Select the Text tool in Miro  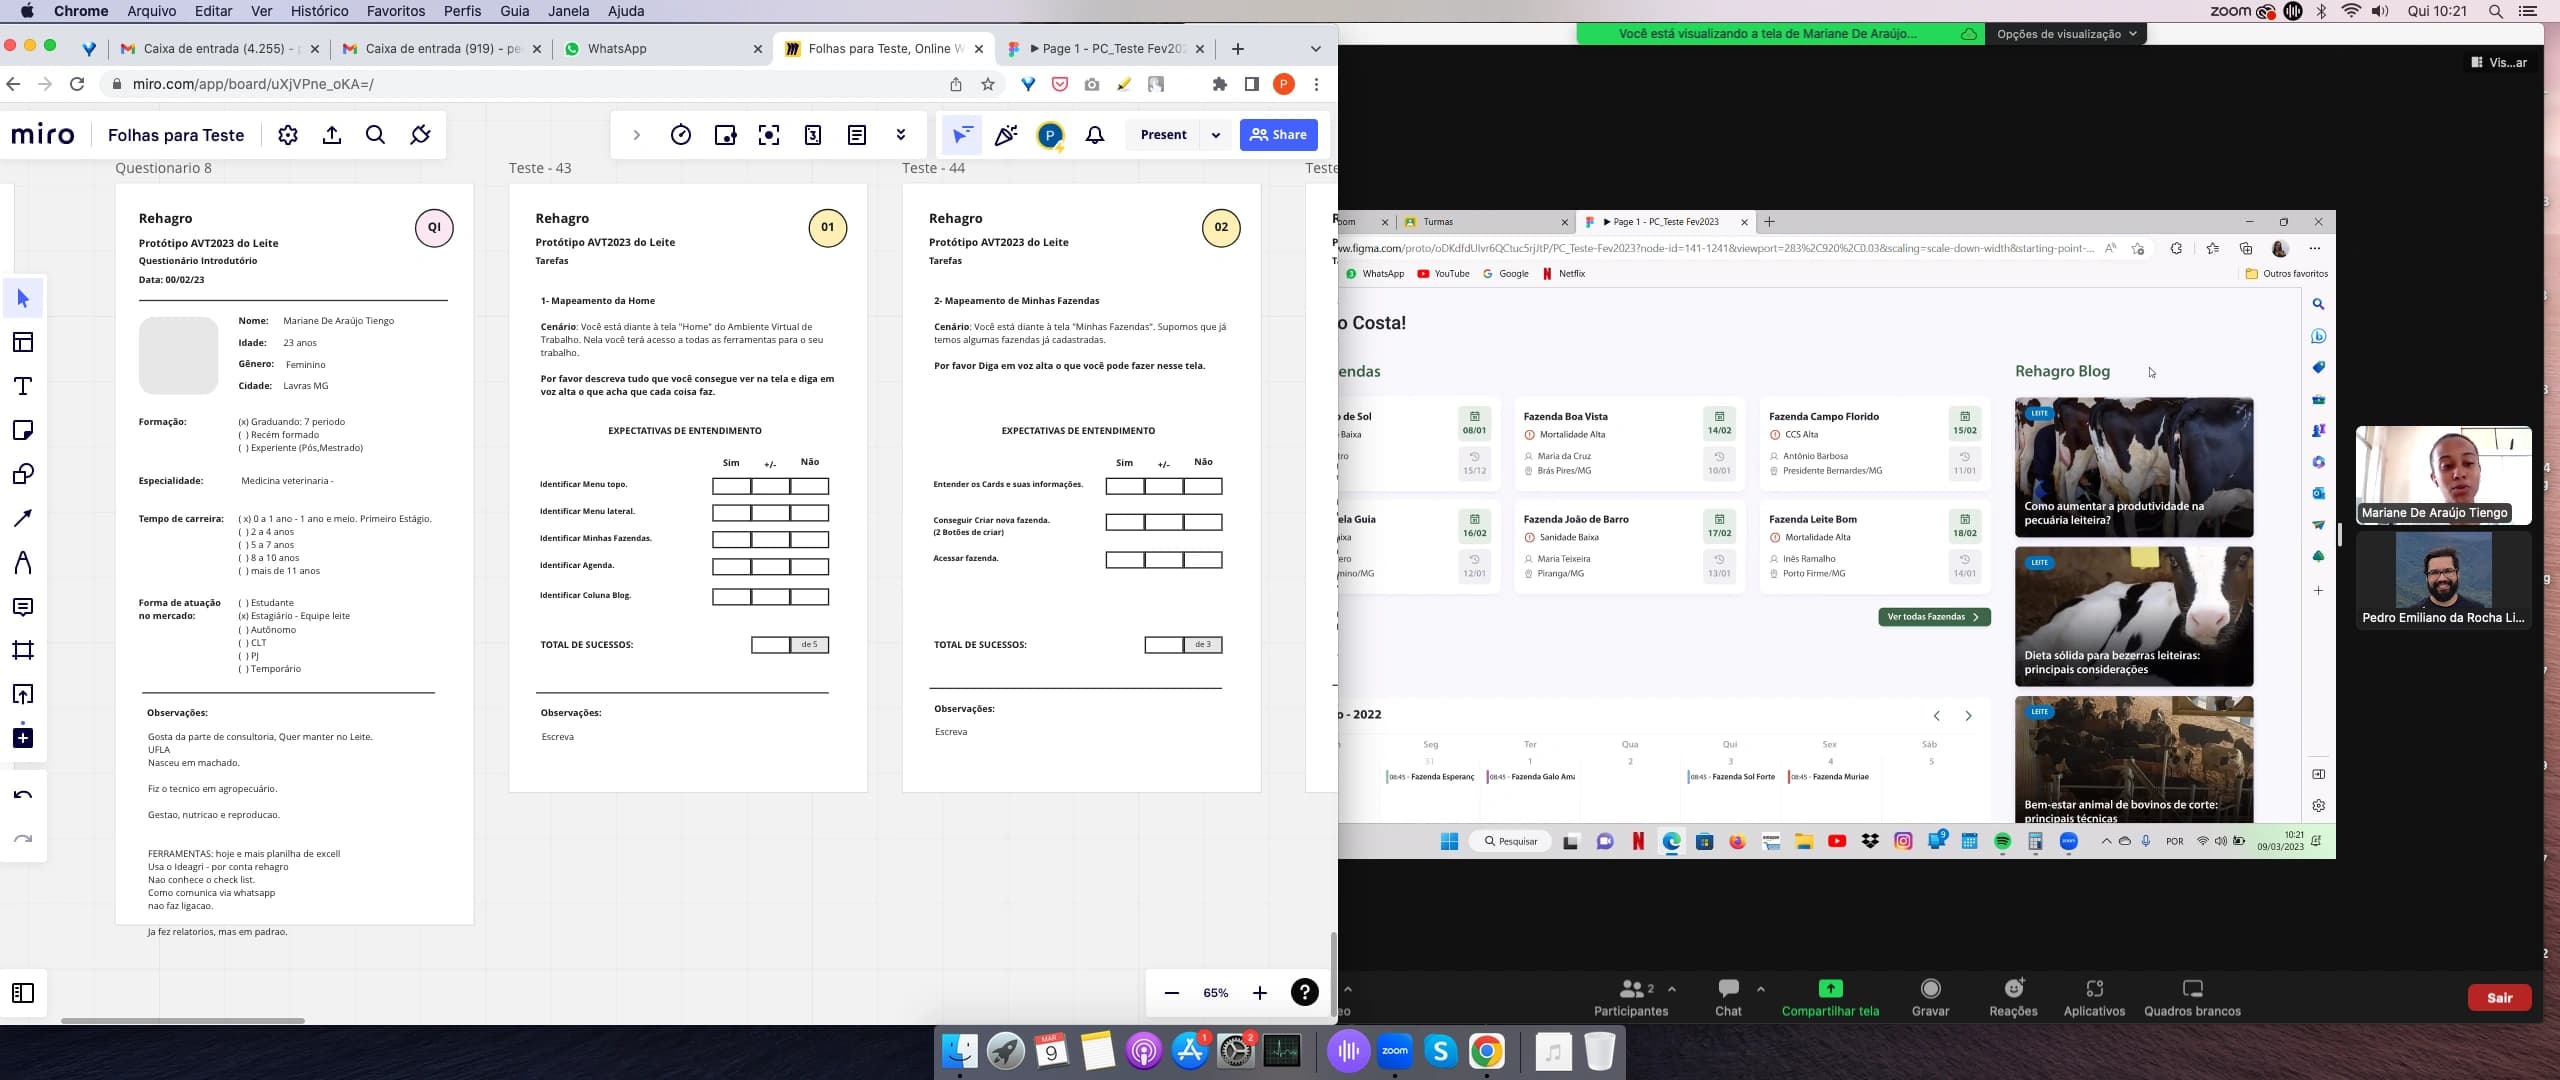[23, 386]
